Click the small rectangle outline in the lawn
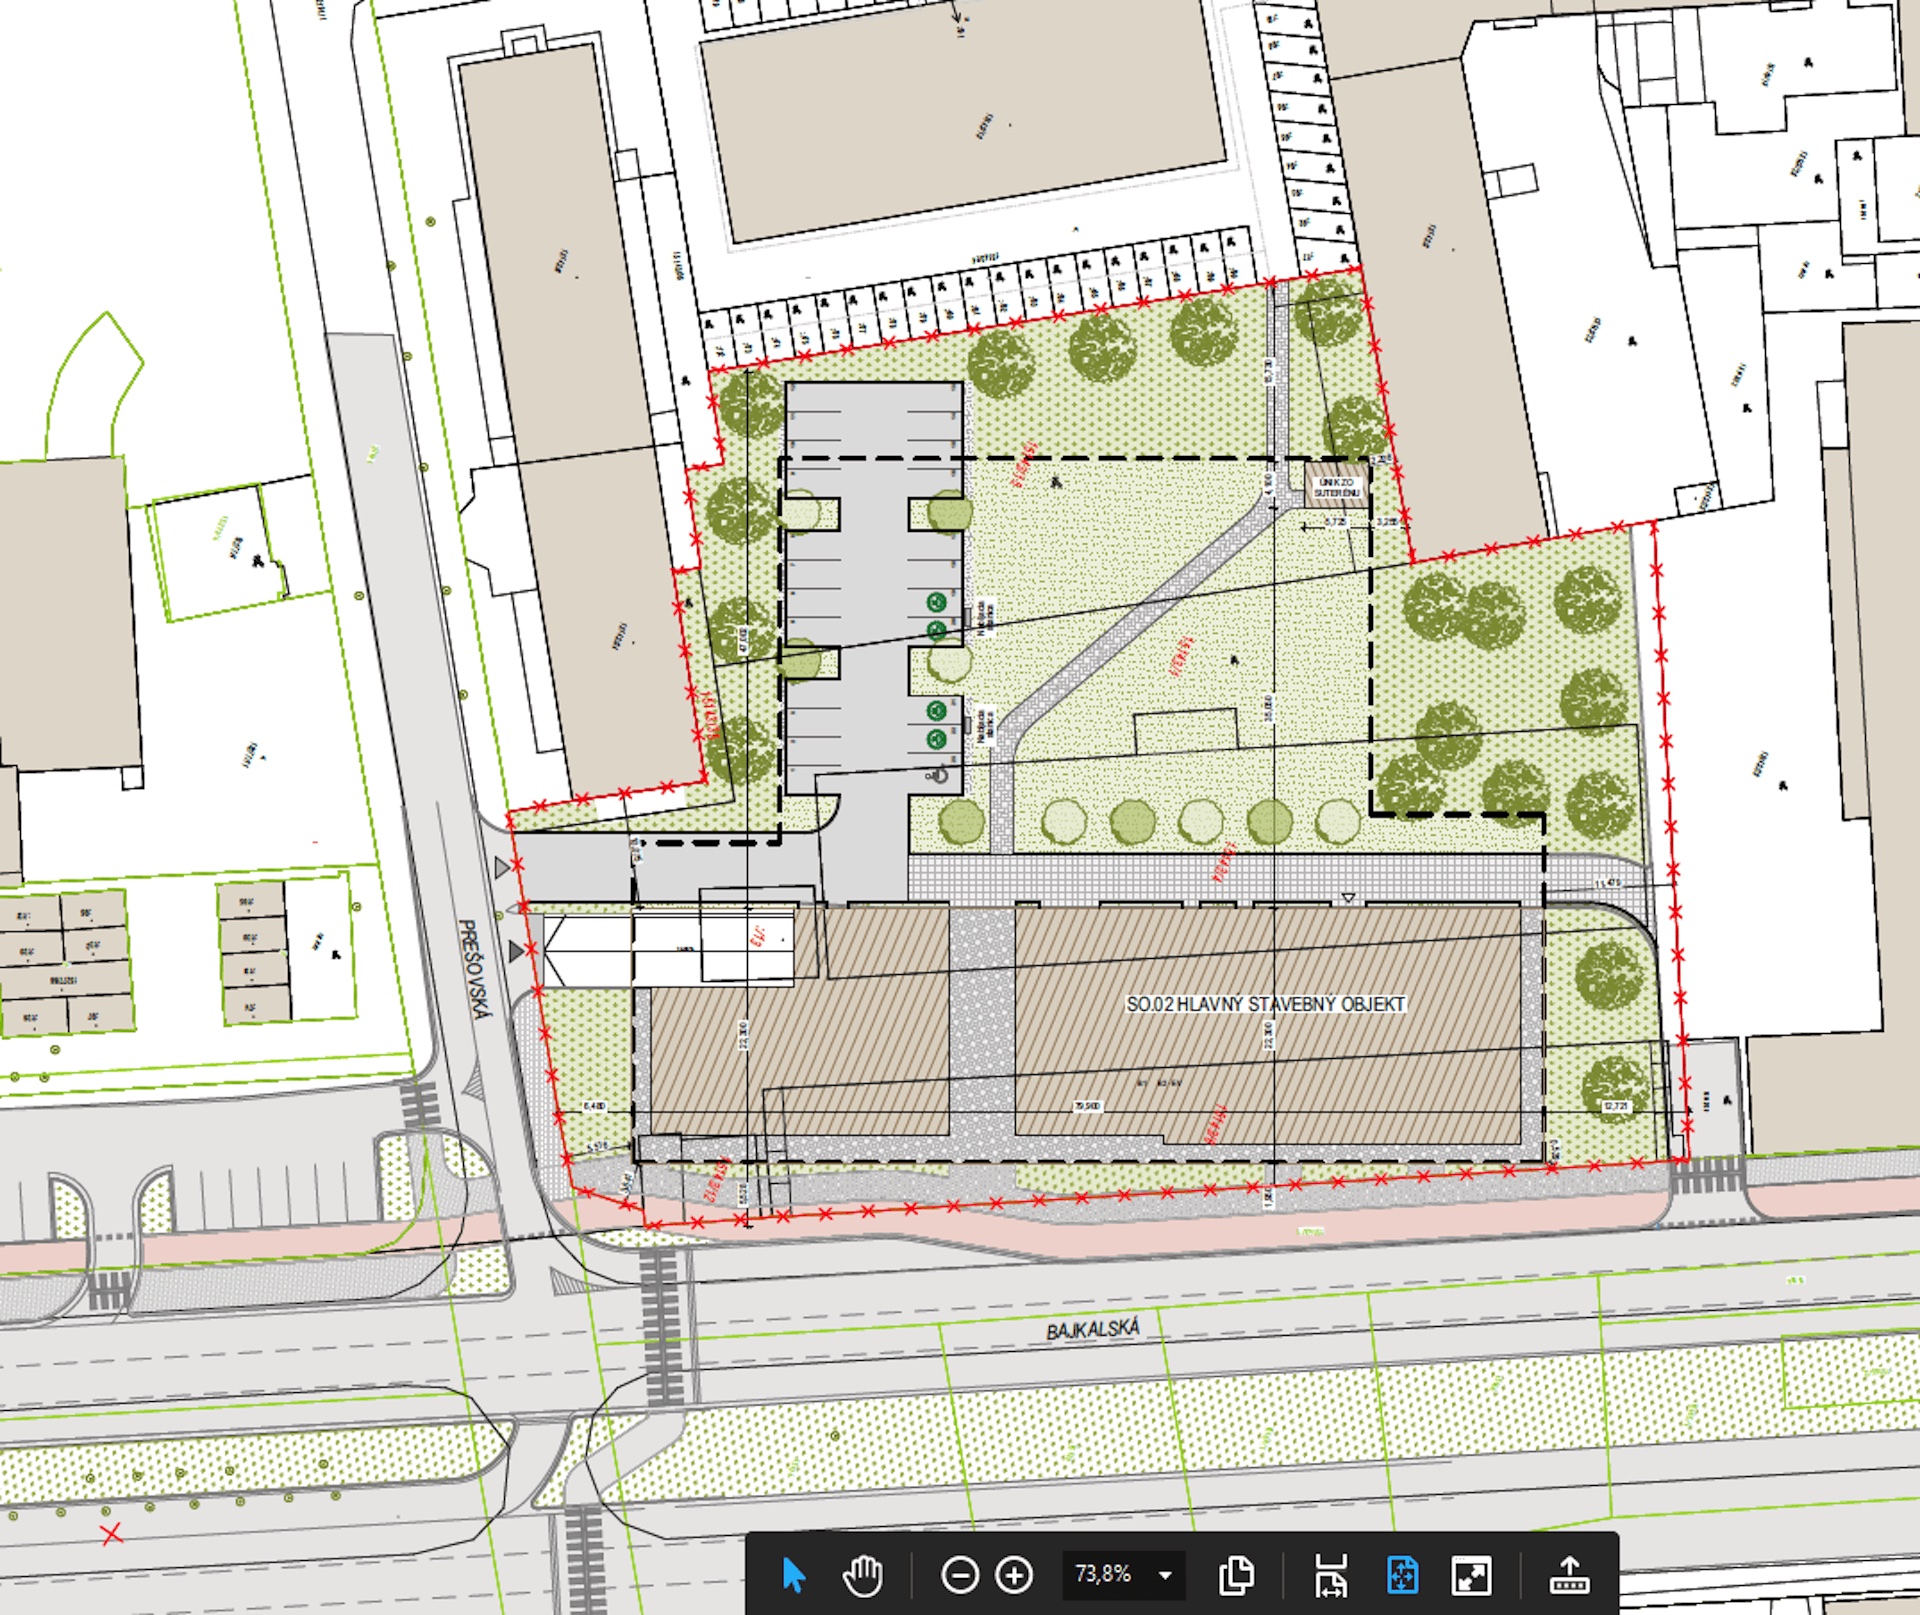1920x1615 pixels. [1186, 731]
